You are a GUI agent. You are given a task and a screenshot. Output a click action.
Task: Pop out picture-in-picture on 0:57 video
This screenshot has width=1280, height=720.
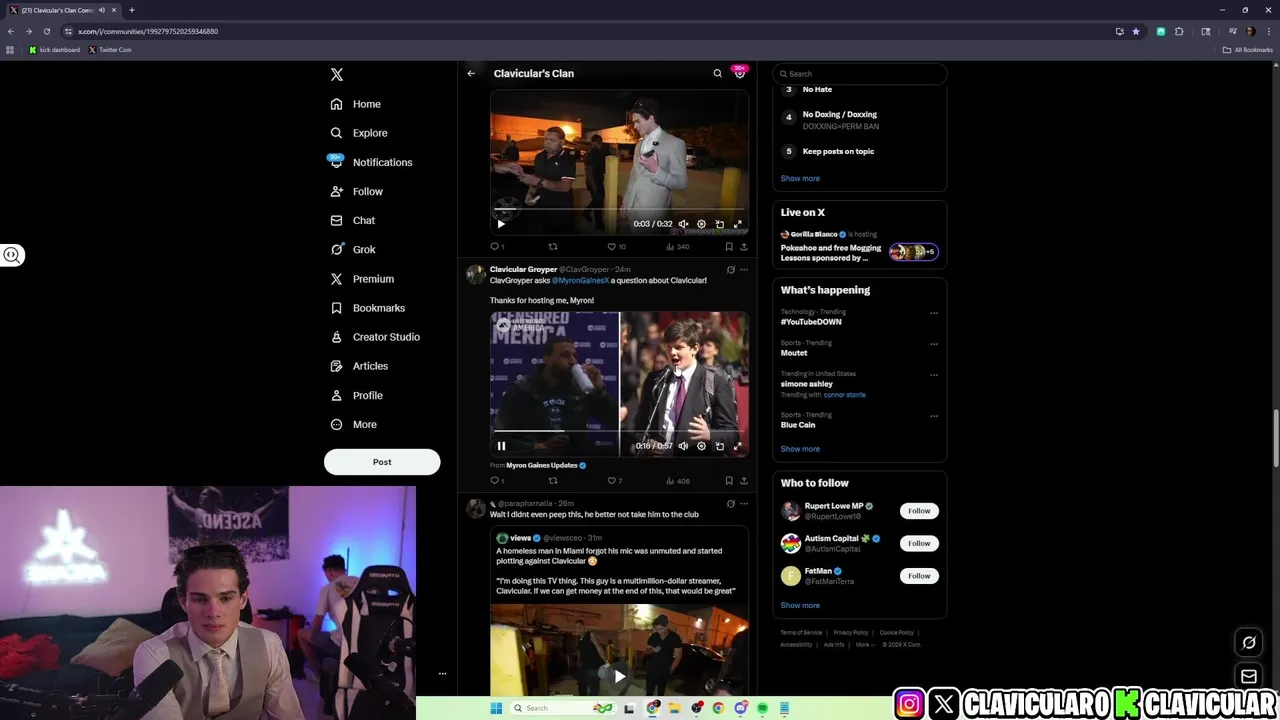719,446
